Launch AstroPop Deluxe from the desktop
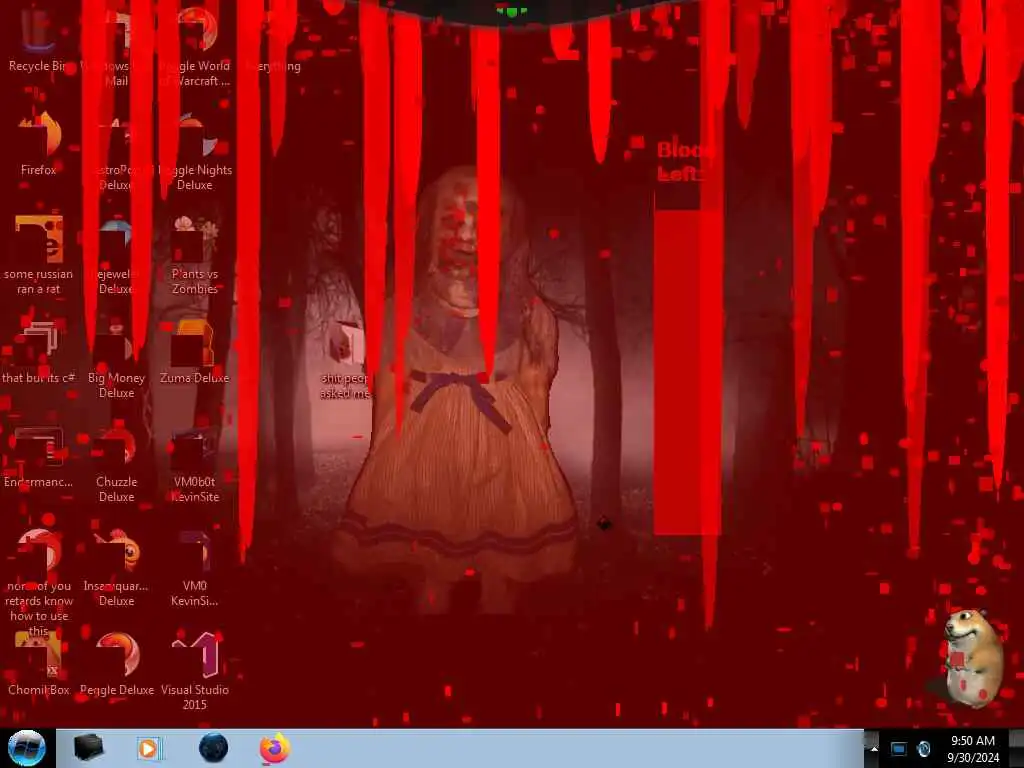This screenshot has height=768, width=1024. pos(116,152)
